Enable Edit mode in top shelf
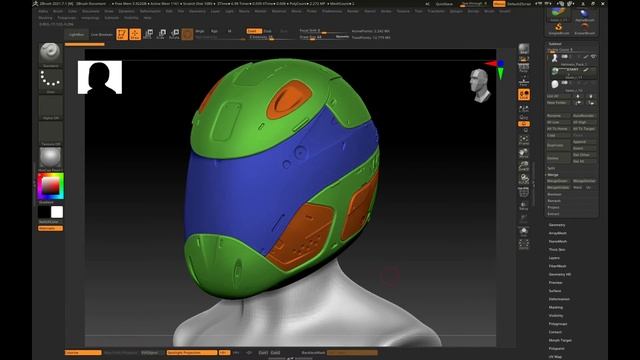640x360 pixels. pos(122,34)
